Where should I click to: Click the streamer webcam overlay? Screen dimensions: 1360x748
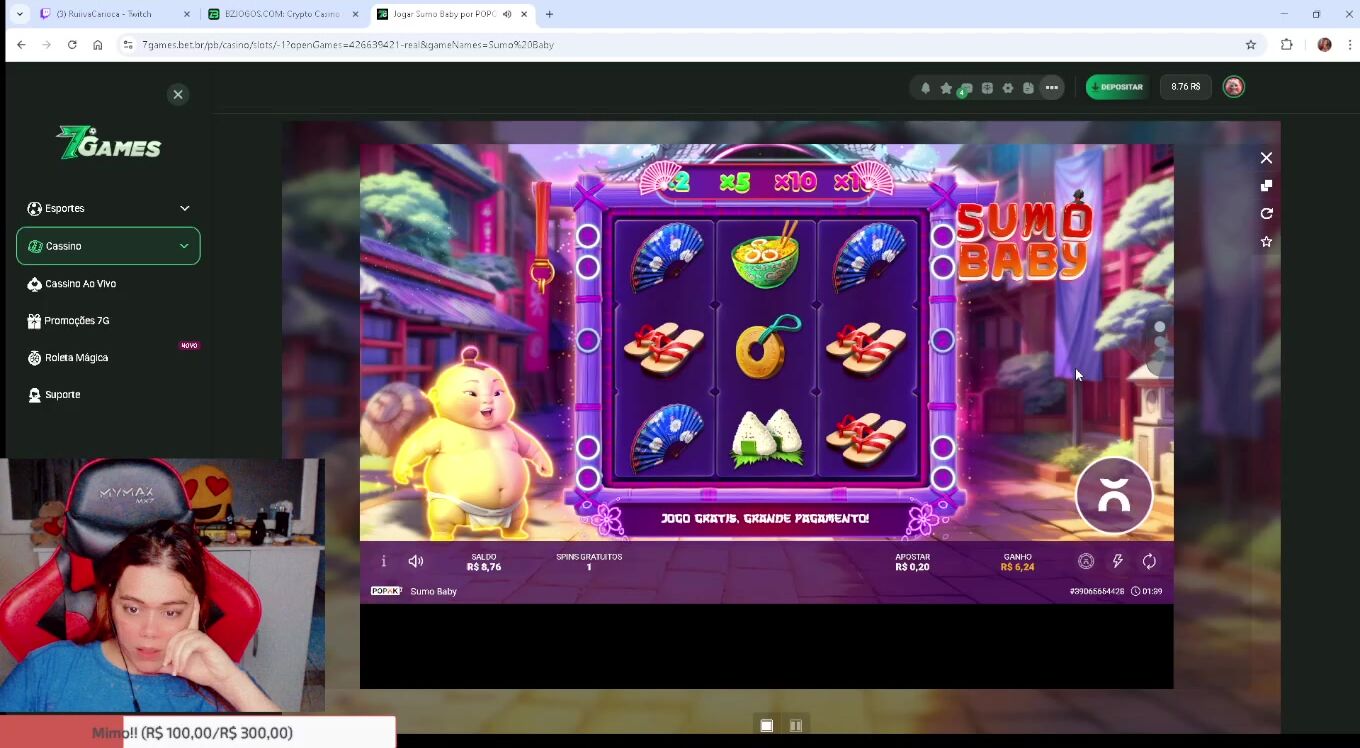[x=162, y=585]
